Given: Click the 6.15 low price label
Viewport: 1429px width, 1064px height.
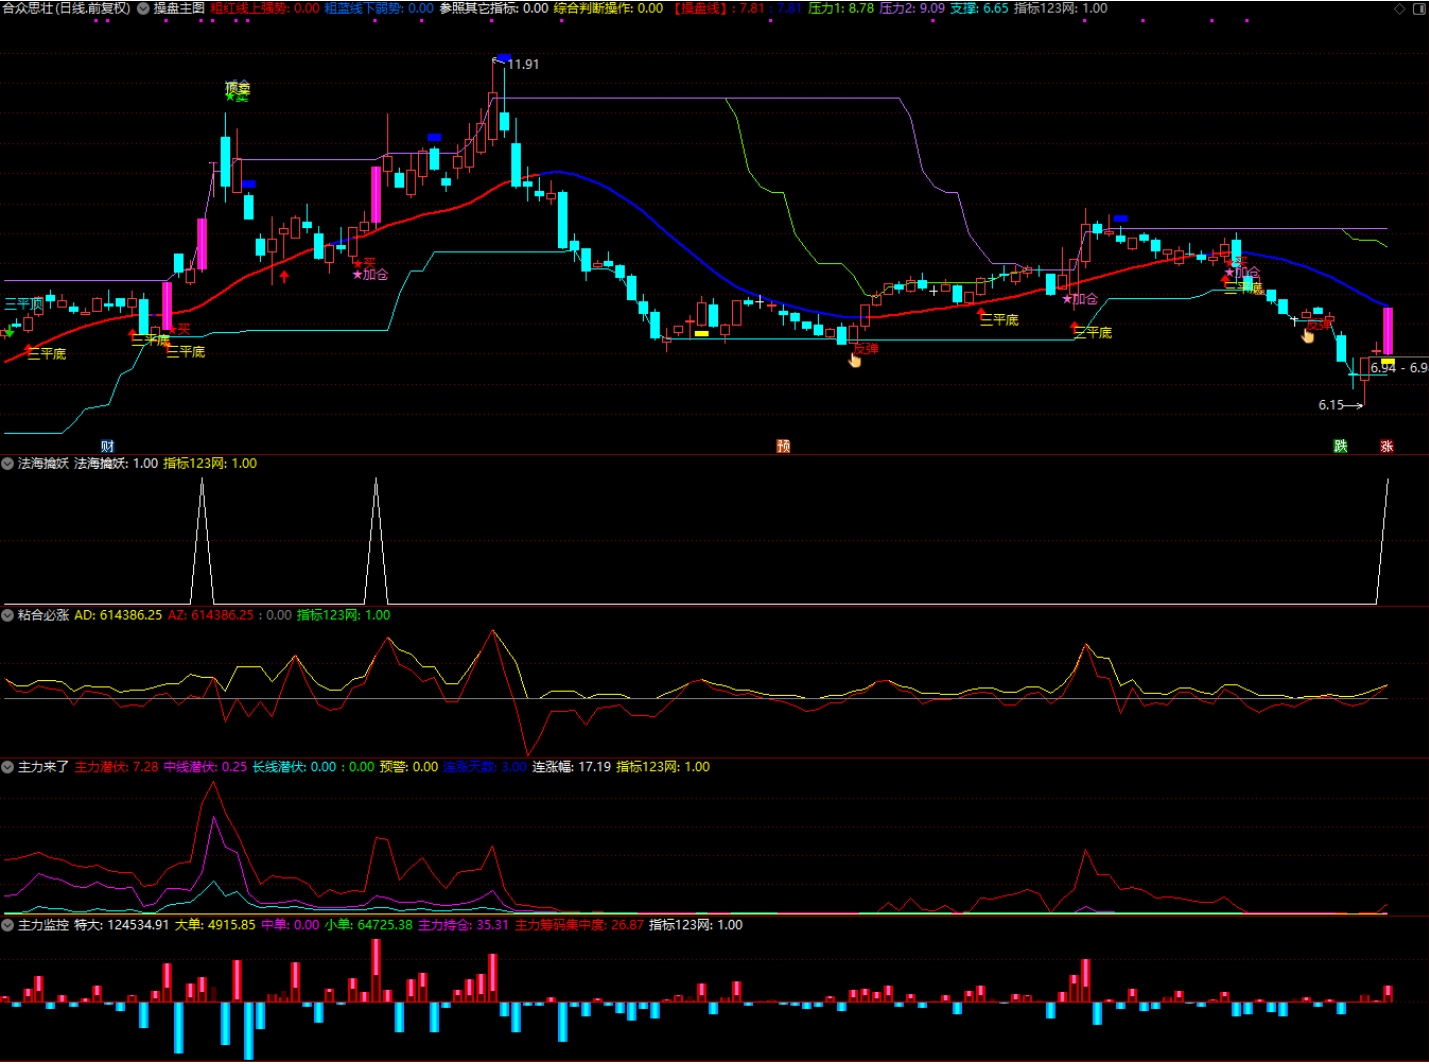Looking at the screenshot, I should click(x=1331, y=405).
